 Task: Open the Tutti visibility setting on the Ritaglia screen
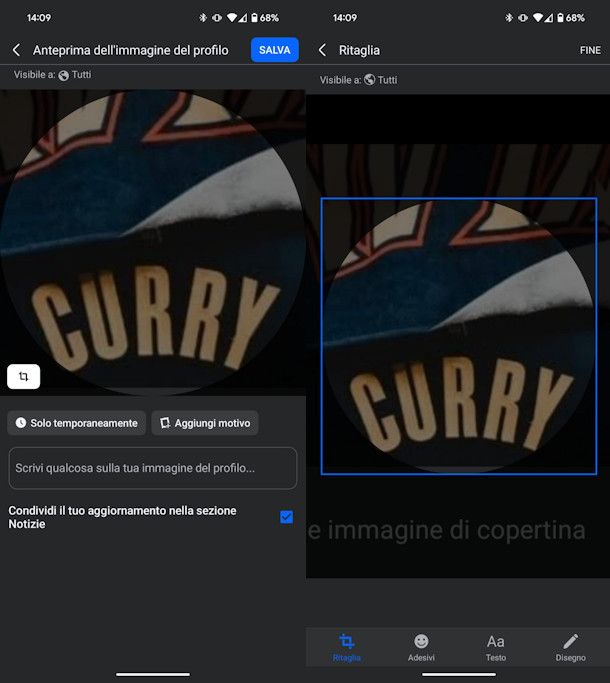[x=381, y=80]
